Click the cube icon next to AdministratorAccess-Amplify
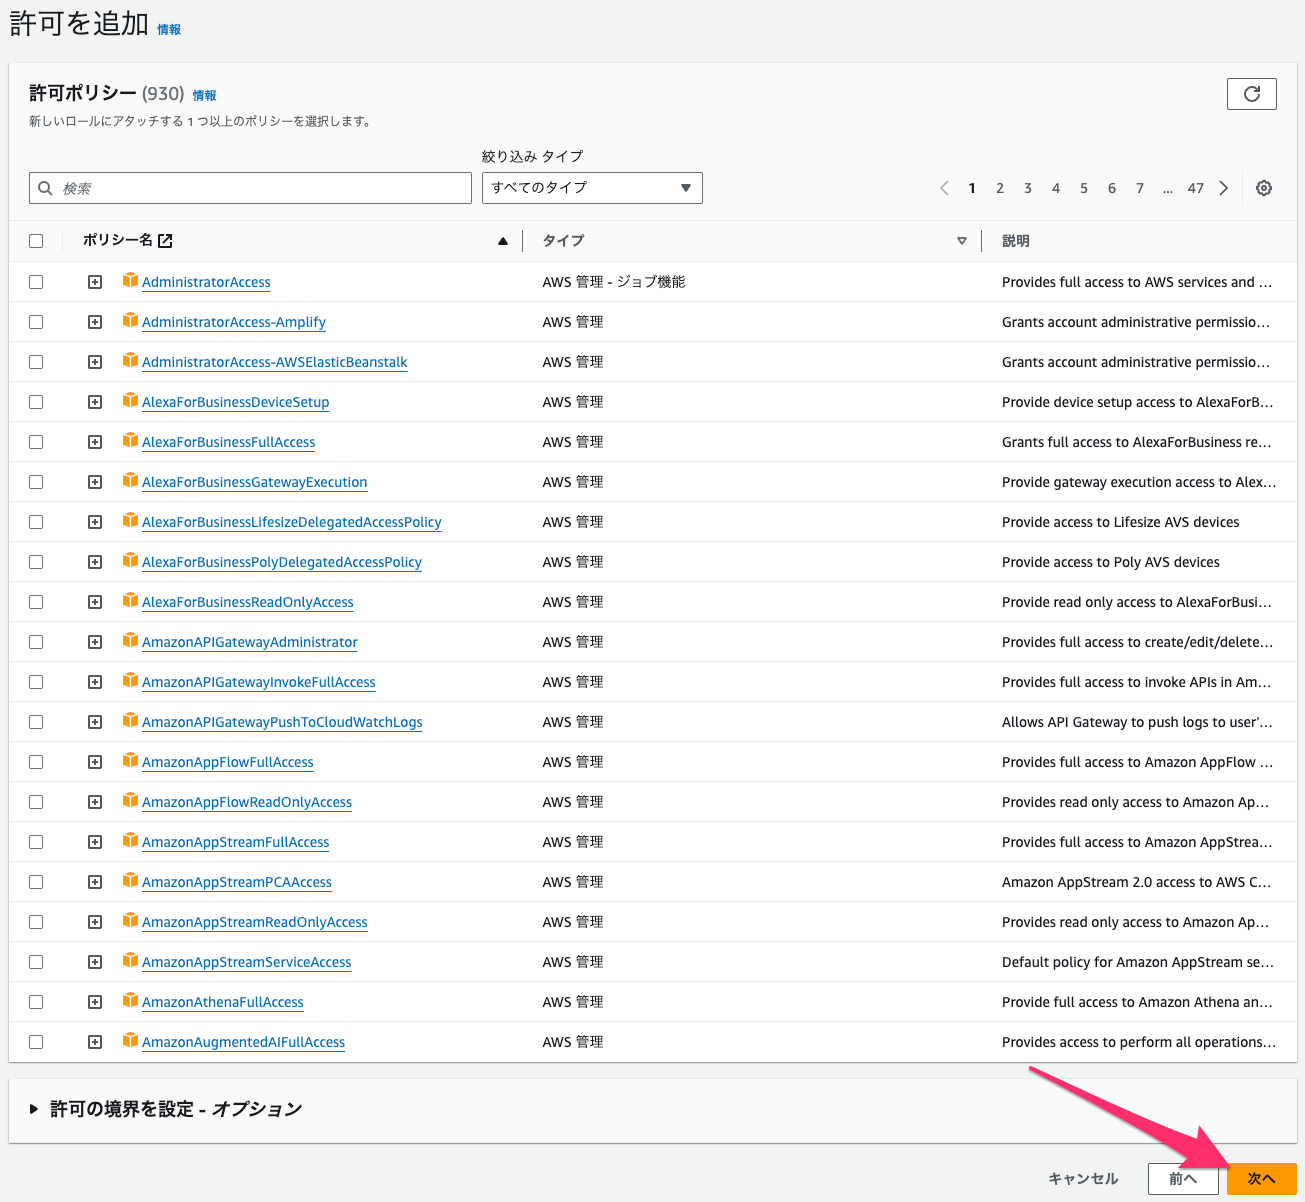Viewport: 1305px width, 1202px height. pos(130,321)
